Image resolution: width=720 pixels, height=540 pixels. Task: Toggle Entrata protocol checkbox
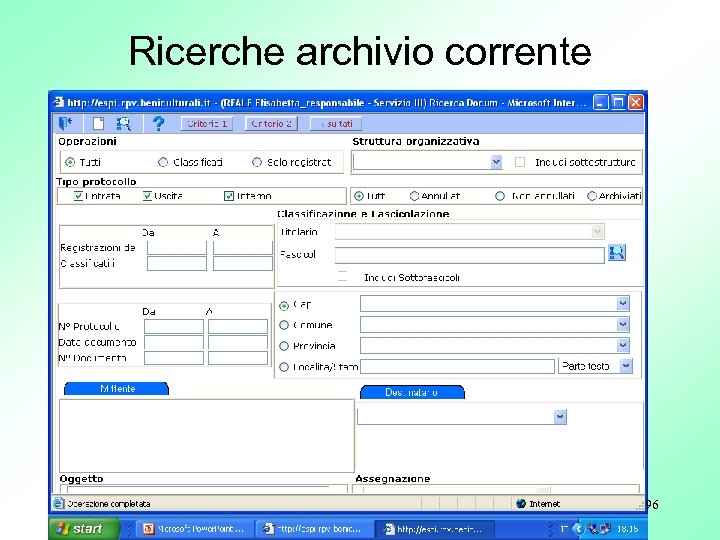point(79,196)
